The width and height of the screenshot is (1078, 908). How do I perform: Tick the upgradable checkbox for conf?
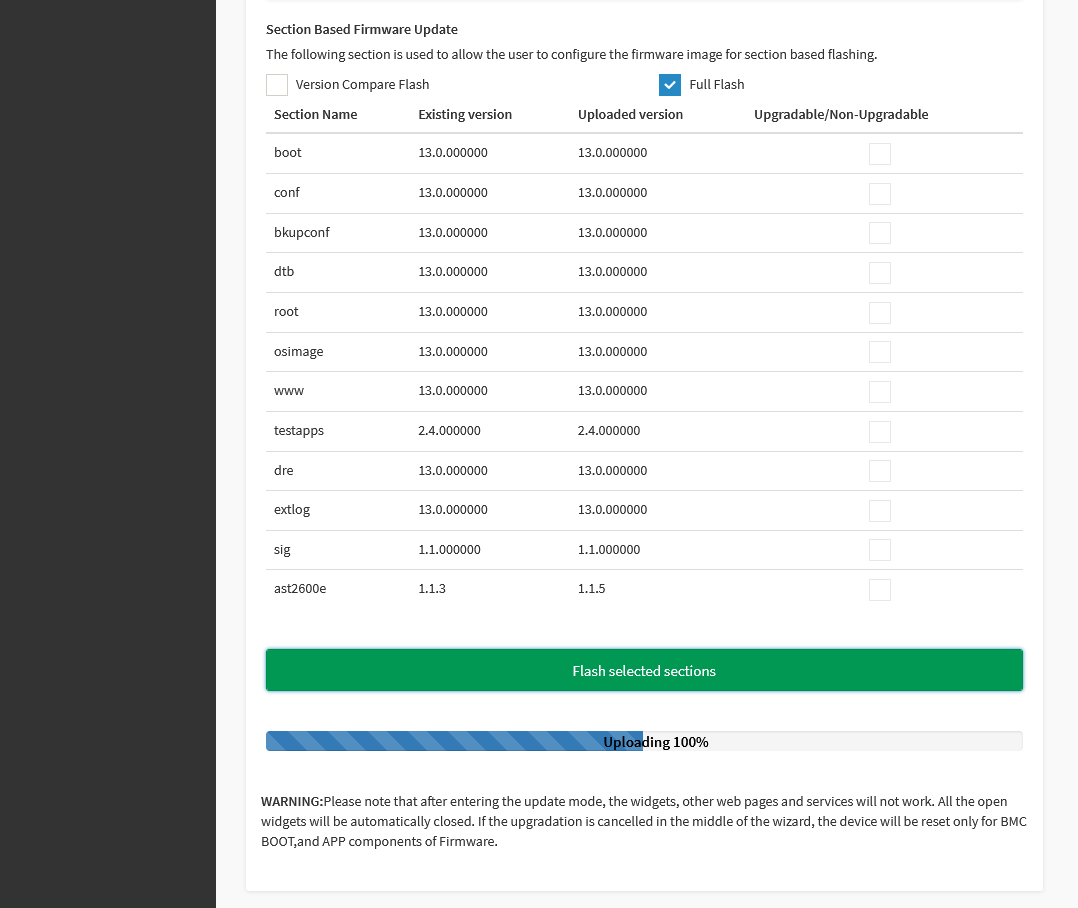tap(879, 194)
